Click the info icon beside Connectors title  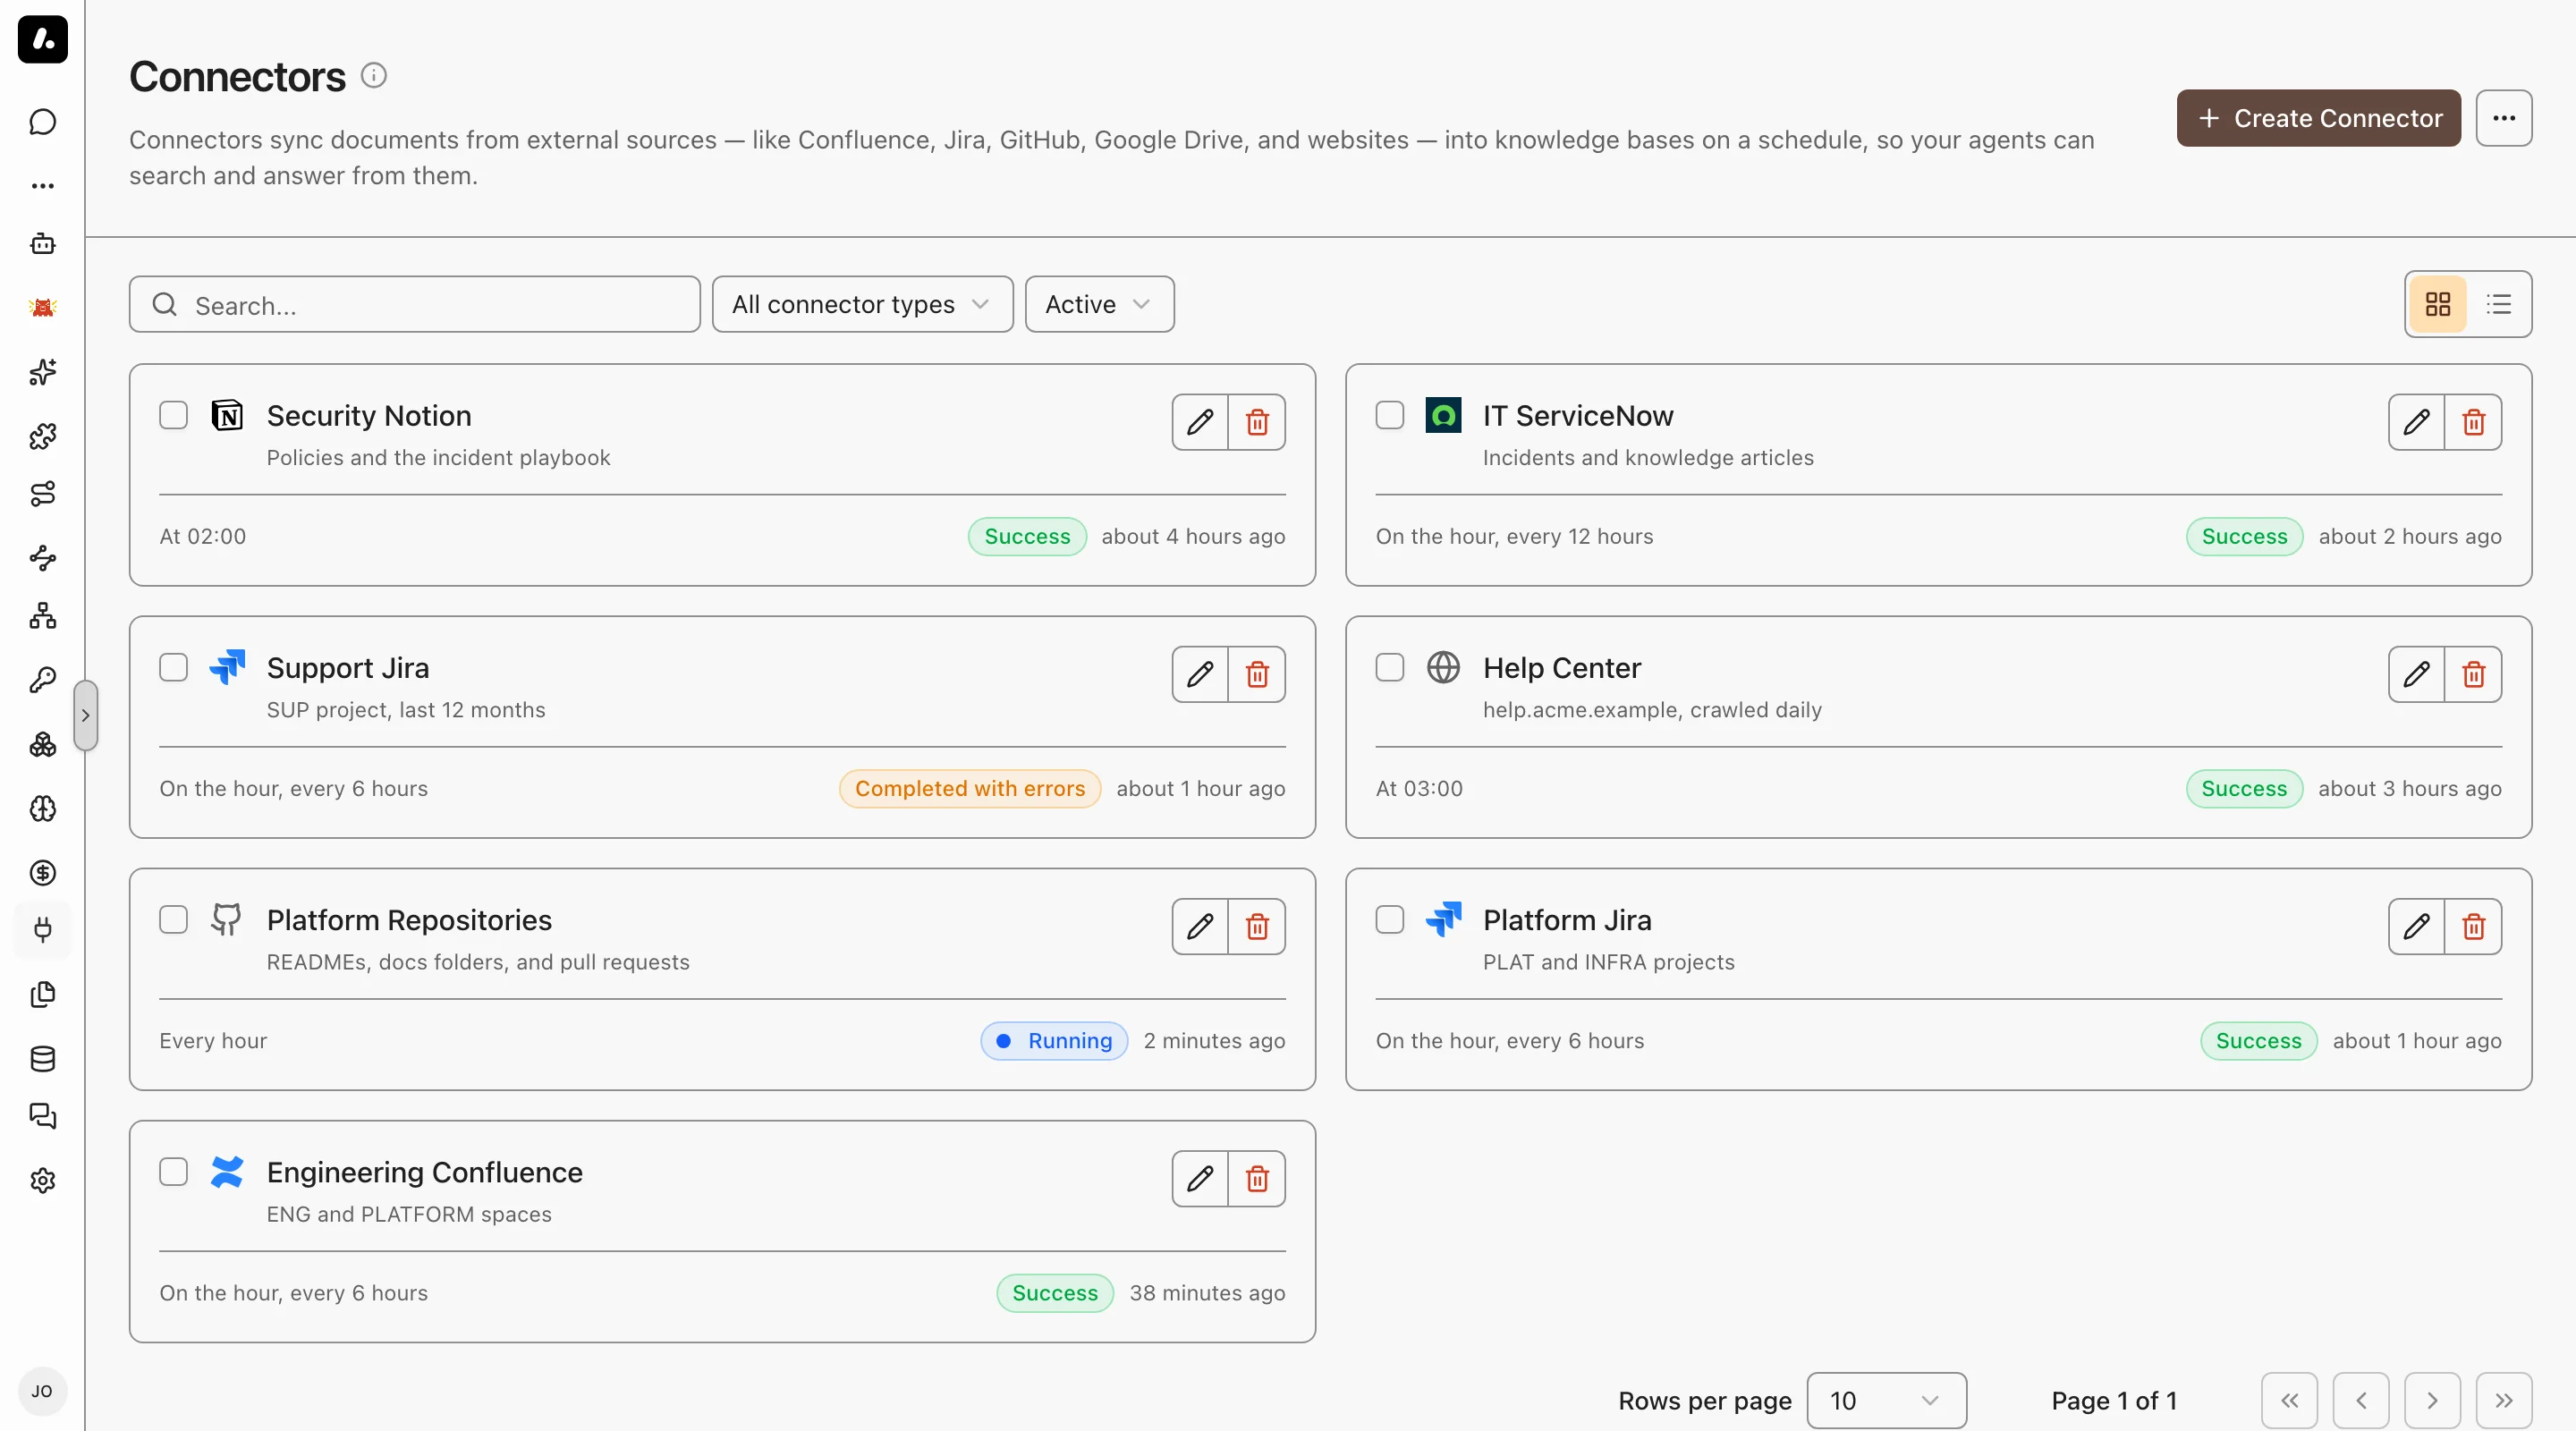pos(374,76)
